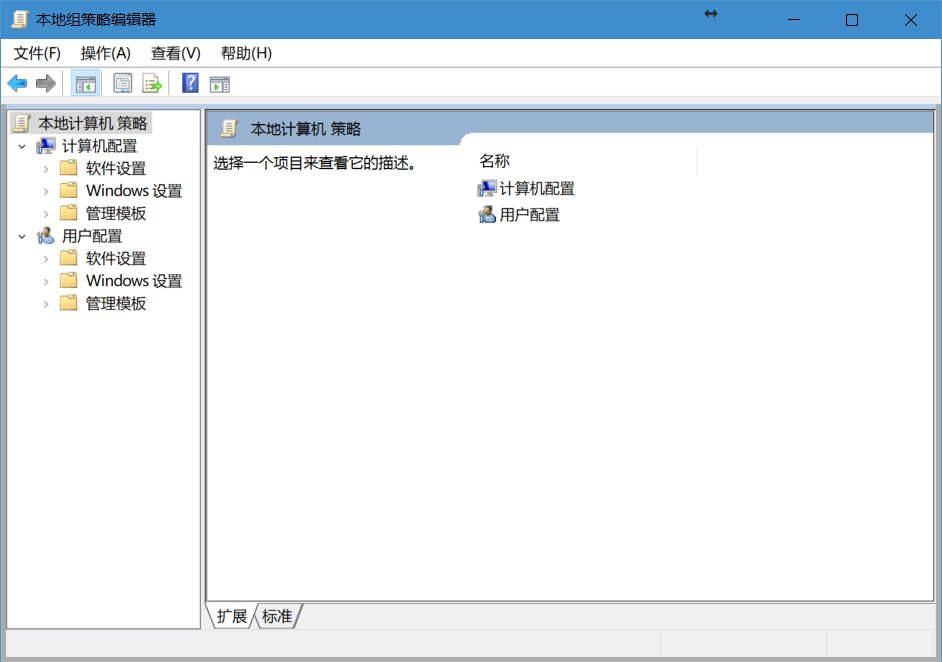Click the 计算机配置 icon in the tree
Viewport: 942px width, 662px height.
pos(46,145)
